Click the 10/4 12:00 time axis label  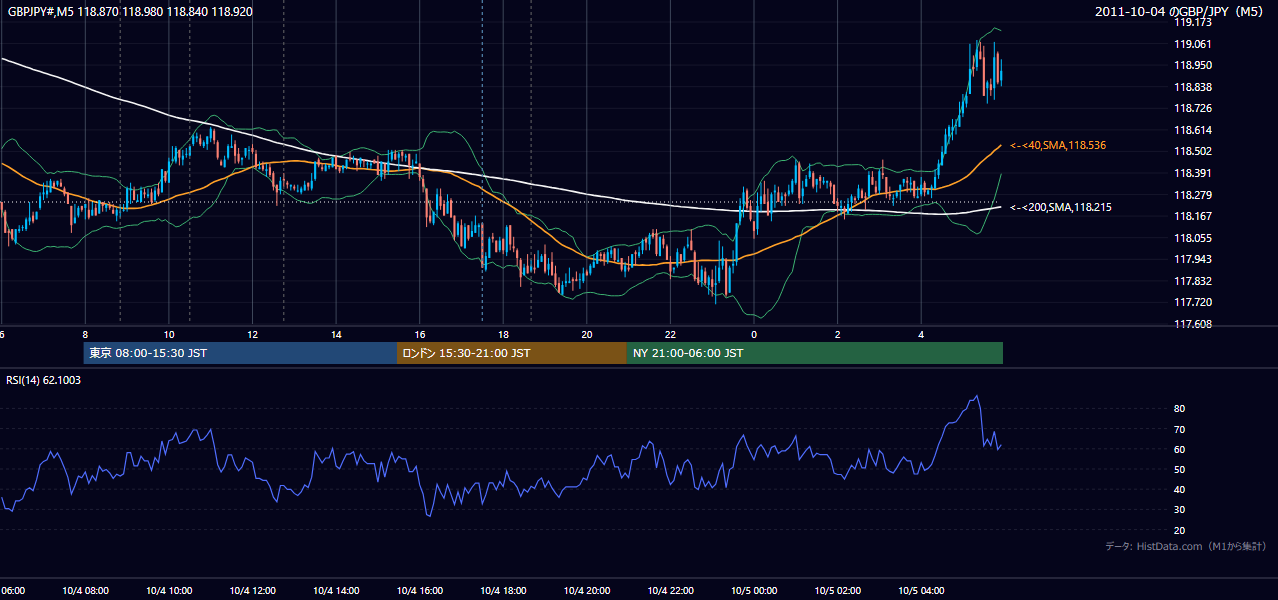[252, 591]
